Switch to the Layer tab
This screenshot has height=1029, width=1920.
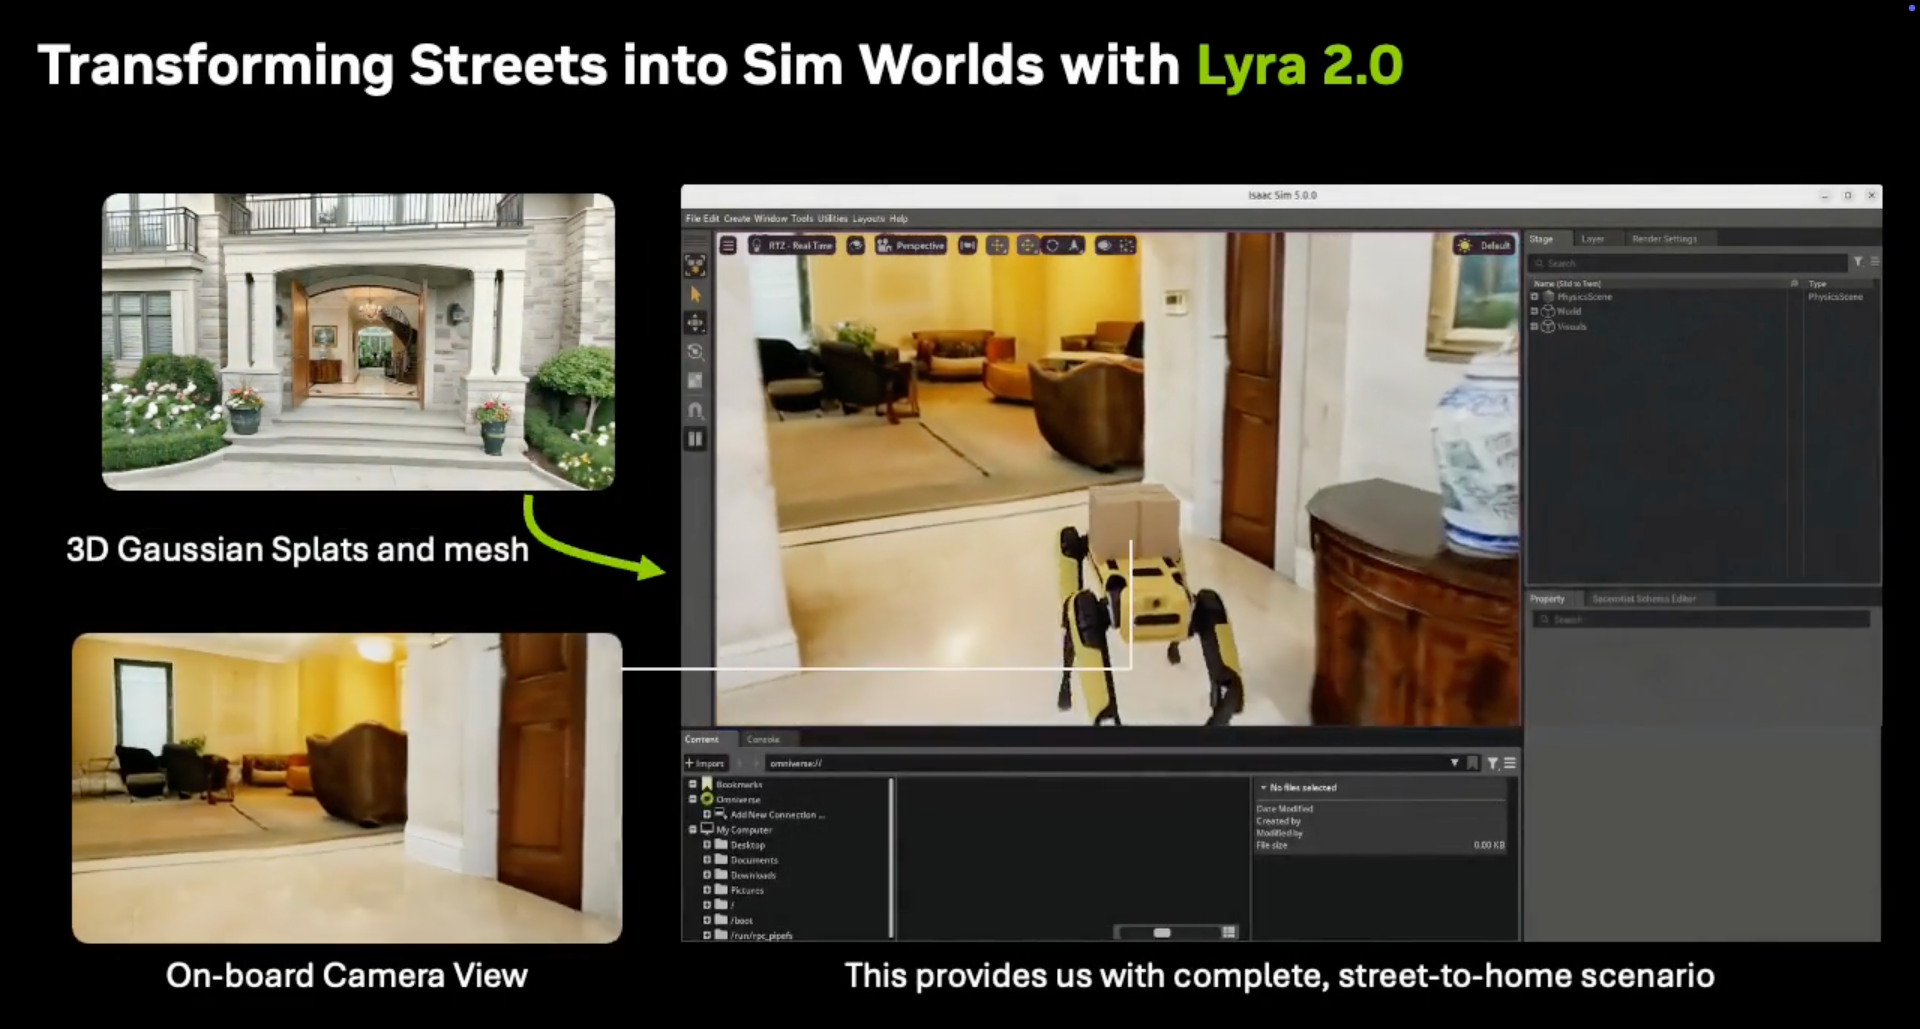tap(1593, 239)
